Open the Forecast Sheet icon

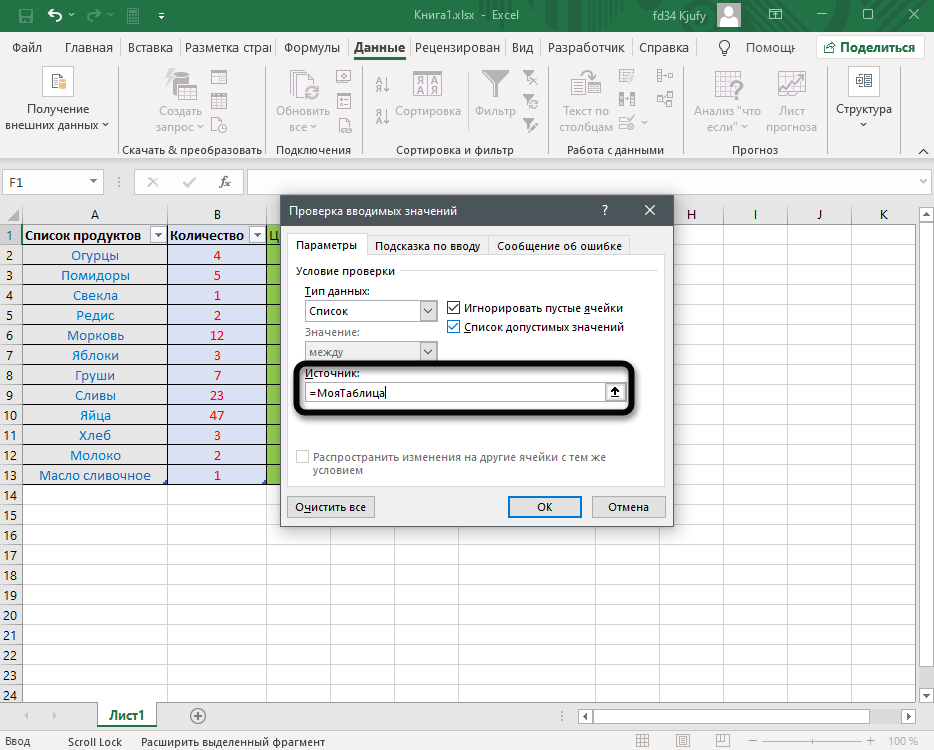pyautogui.click(x=791, y=84)
